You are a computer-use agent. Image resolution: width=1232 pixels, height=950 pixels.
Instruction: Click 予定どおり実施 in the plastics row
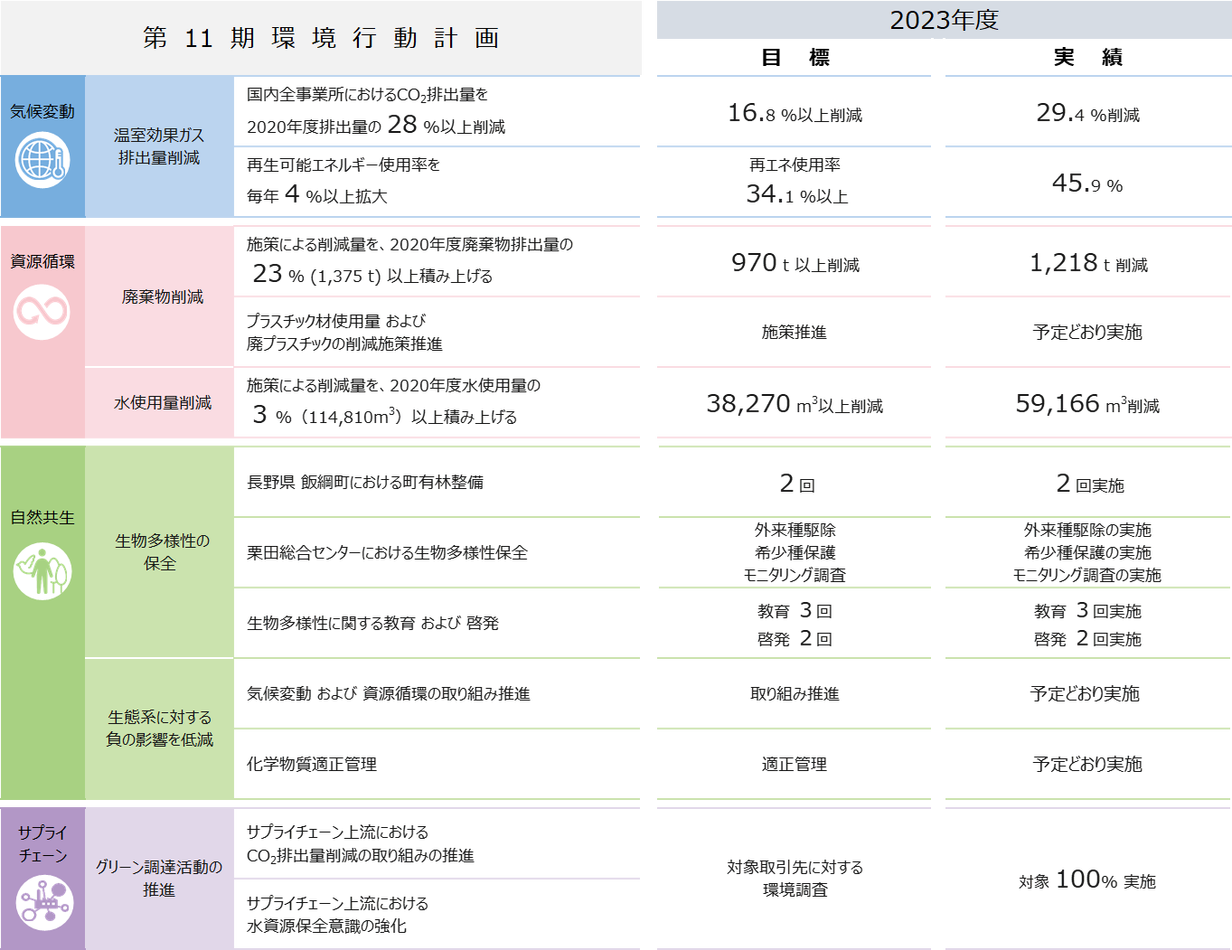[x=1088, y=333]
